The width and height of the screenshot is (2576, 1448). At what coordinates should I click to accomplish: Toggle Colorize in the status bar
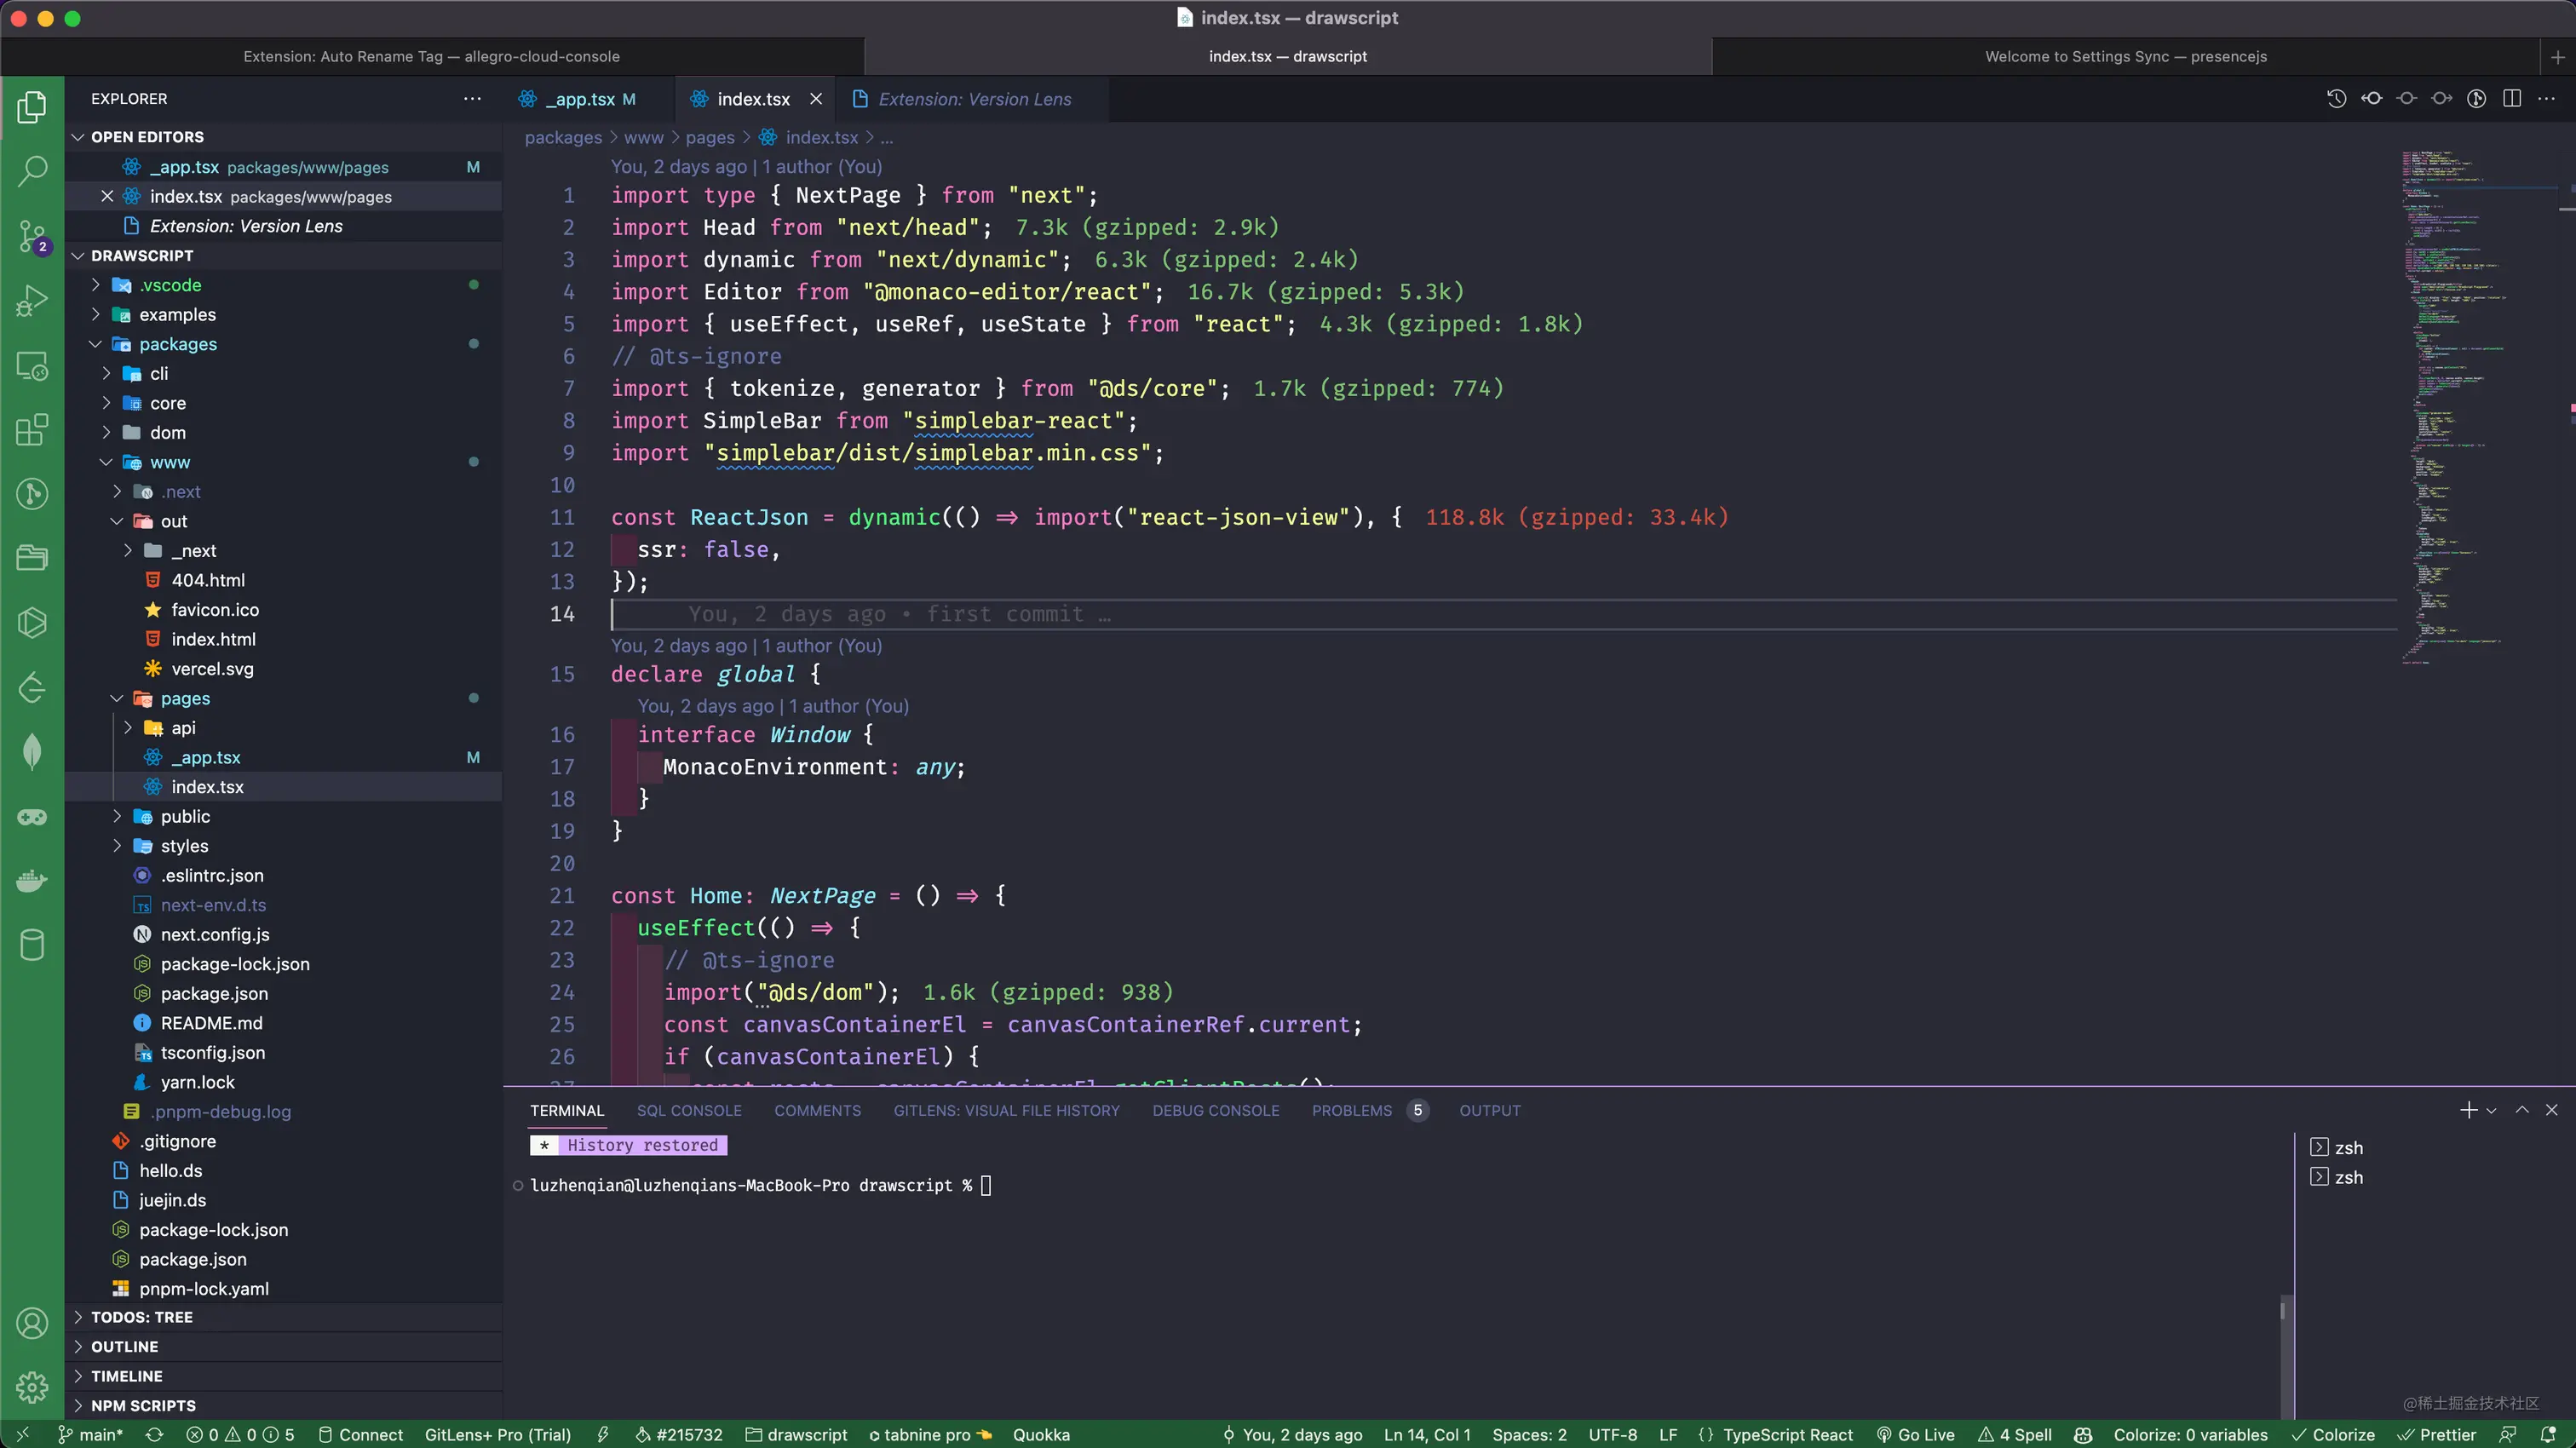point(2333,1434)
